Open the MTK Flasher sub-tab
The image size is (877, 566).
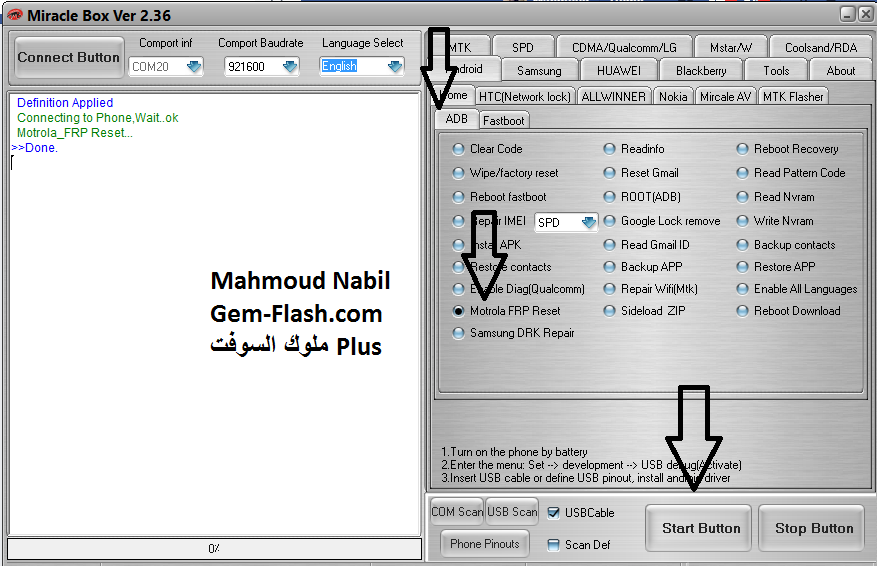click(x=793, y=97)
